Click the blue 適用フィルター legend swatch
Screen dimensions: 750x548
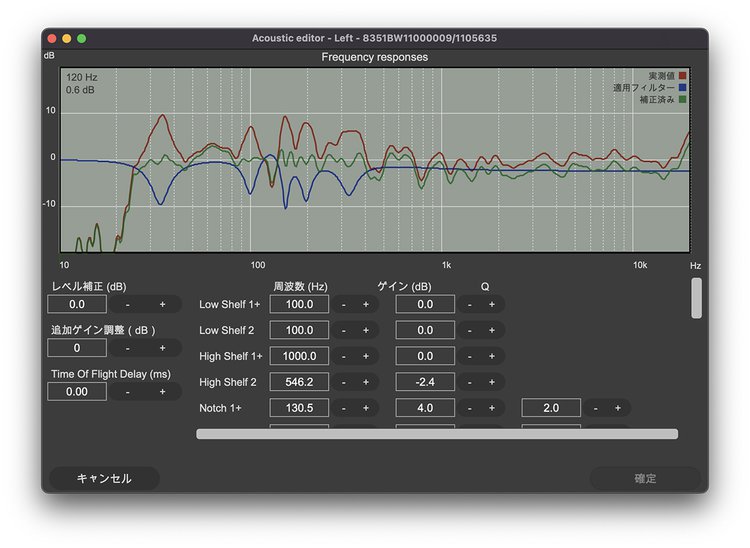coord(683,88)
